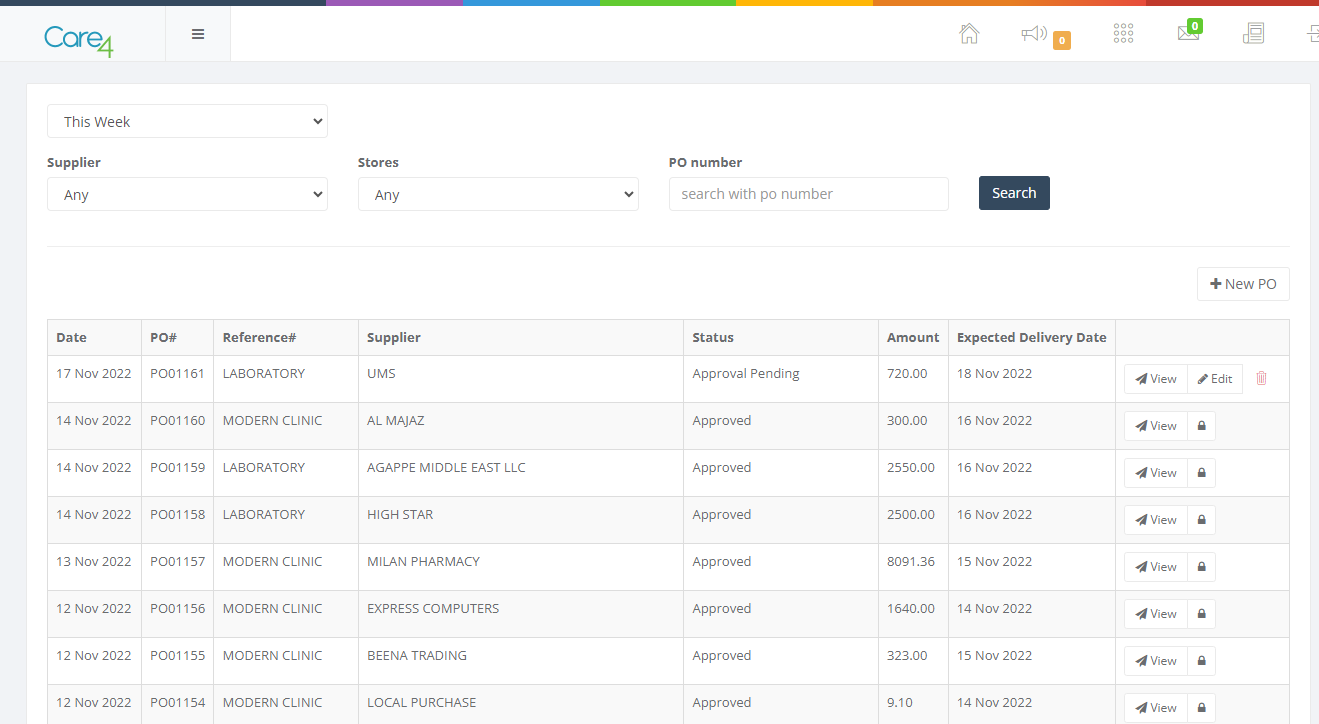Click the lock icon for PO01159
Image resolution: width=1319 pixels, height=724 pixels.
click(1201, 473)
